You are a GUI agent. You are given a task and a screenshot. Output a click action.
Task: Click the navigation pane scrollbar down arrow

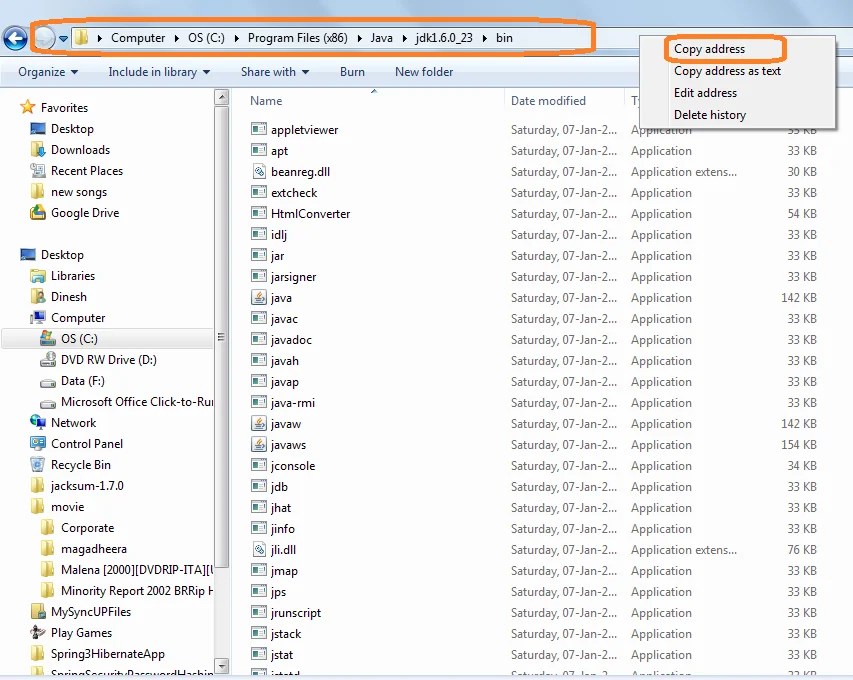tap(221, 665)
